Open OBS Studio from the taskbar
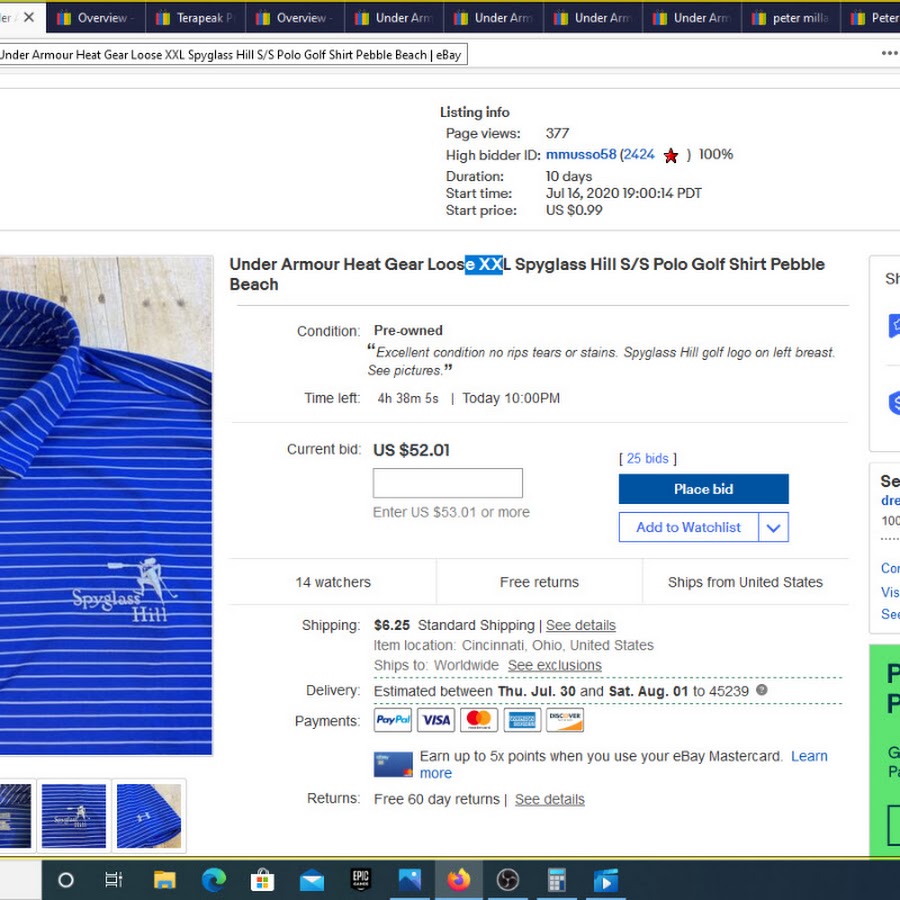Viewport: 900px width, 900px height. click(508, 879)
